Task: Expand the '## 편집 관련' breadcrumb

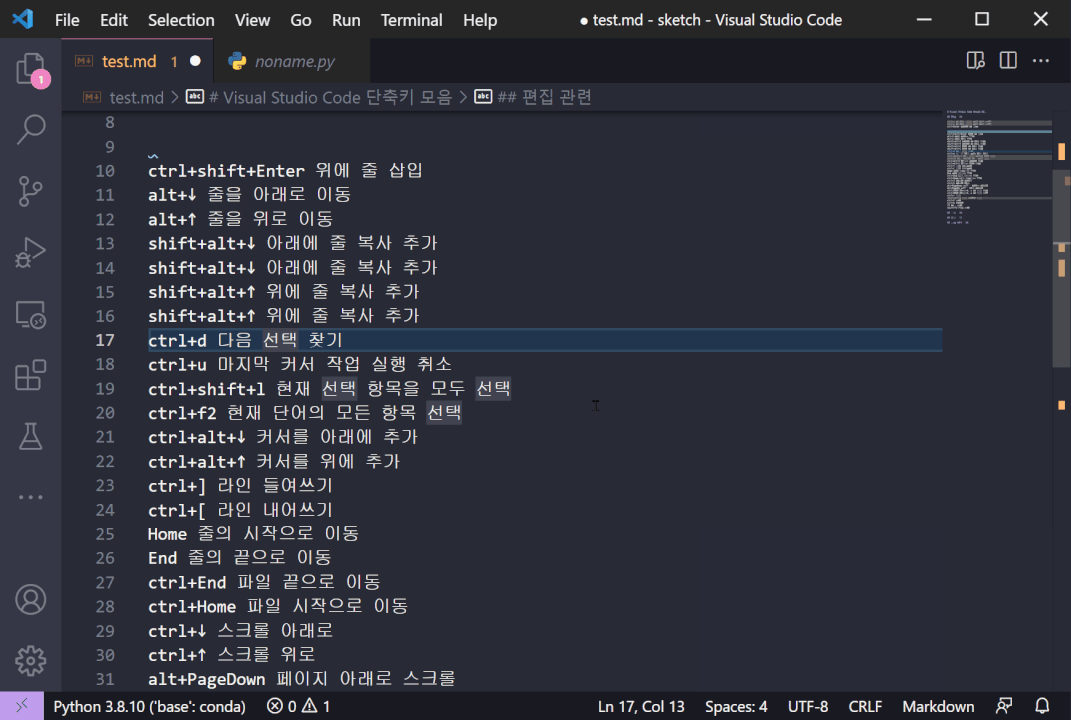Action: click(x=544, y=98)
